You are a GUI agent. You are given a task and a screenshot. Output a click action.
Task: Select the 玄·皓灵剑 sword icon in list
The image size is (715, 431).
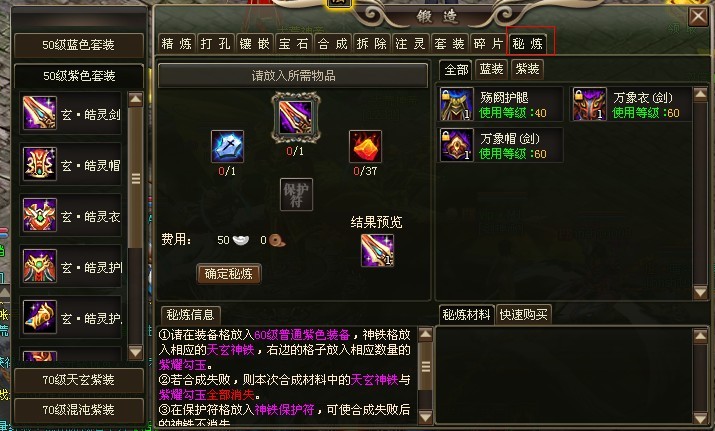40,113
